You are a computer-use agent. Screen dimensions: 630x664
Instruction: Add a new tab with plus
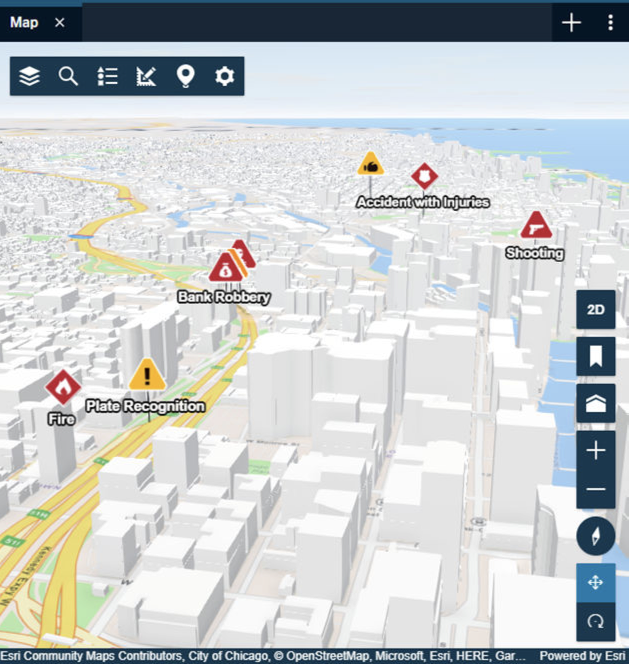point(571,23)
